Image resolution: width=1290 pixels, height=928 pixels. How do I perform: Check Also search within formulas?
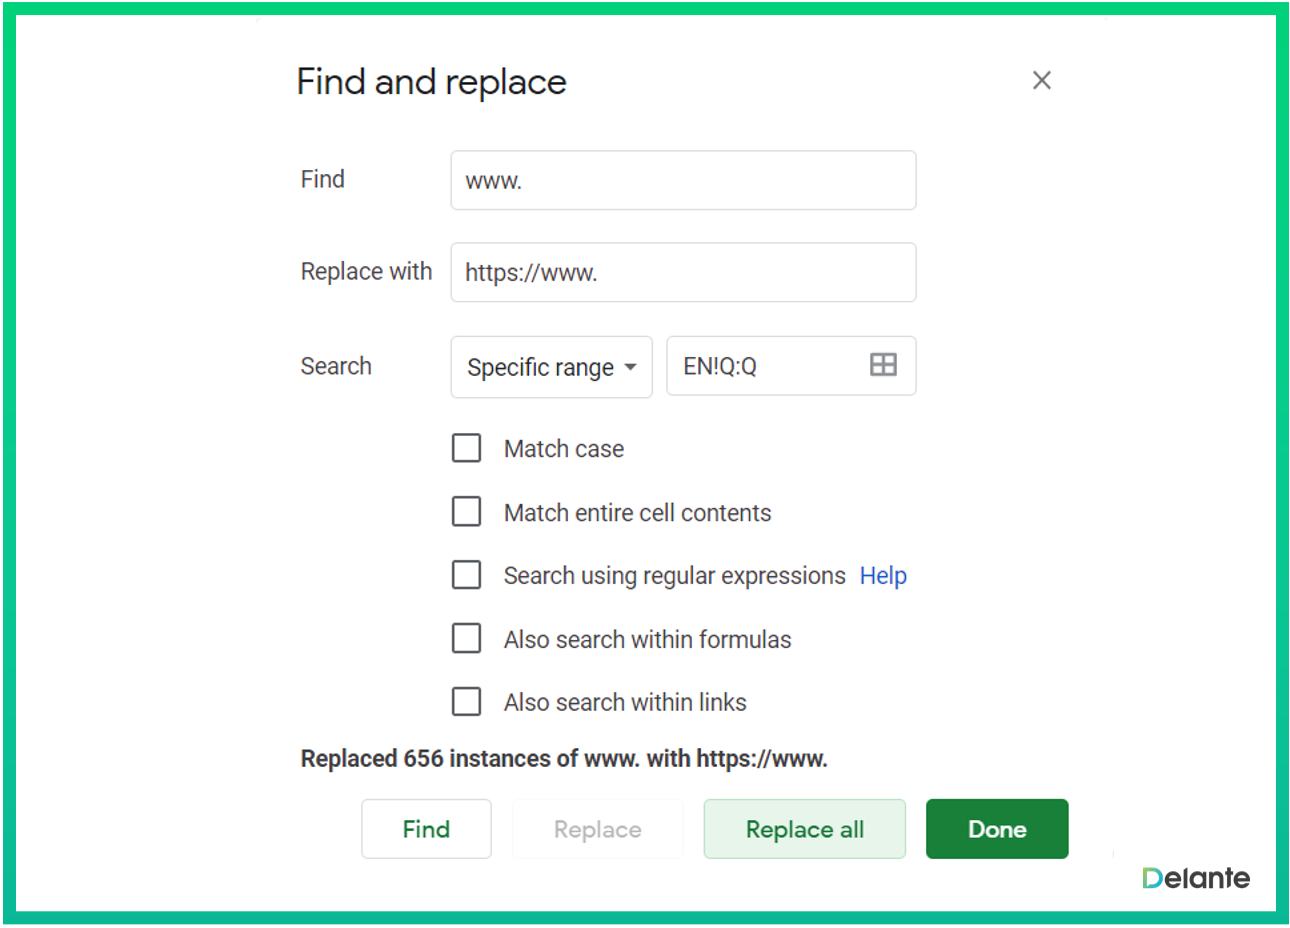click(467, 639)
